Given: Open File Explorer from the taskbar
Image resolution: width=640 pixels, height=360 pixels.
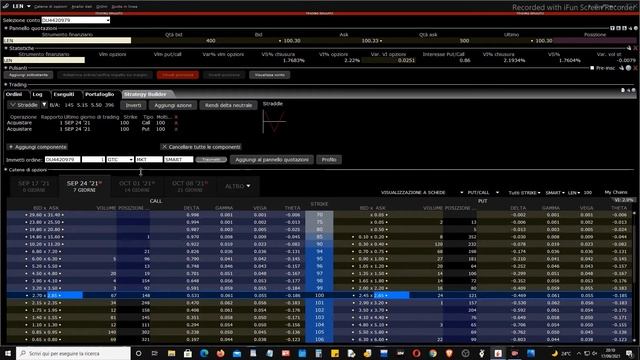Looking at the screenshot, I should [x=171, y=353].
